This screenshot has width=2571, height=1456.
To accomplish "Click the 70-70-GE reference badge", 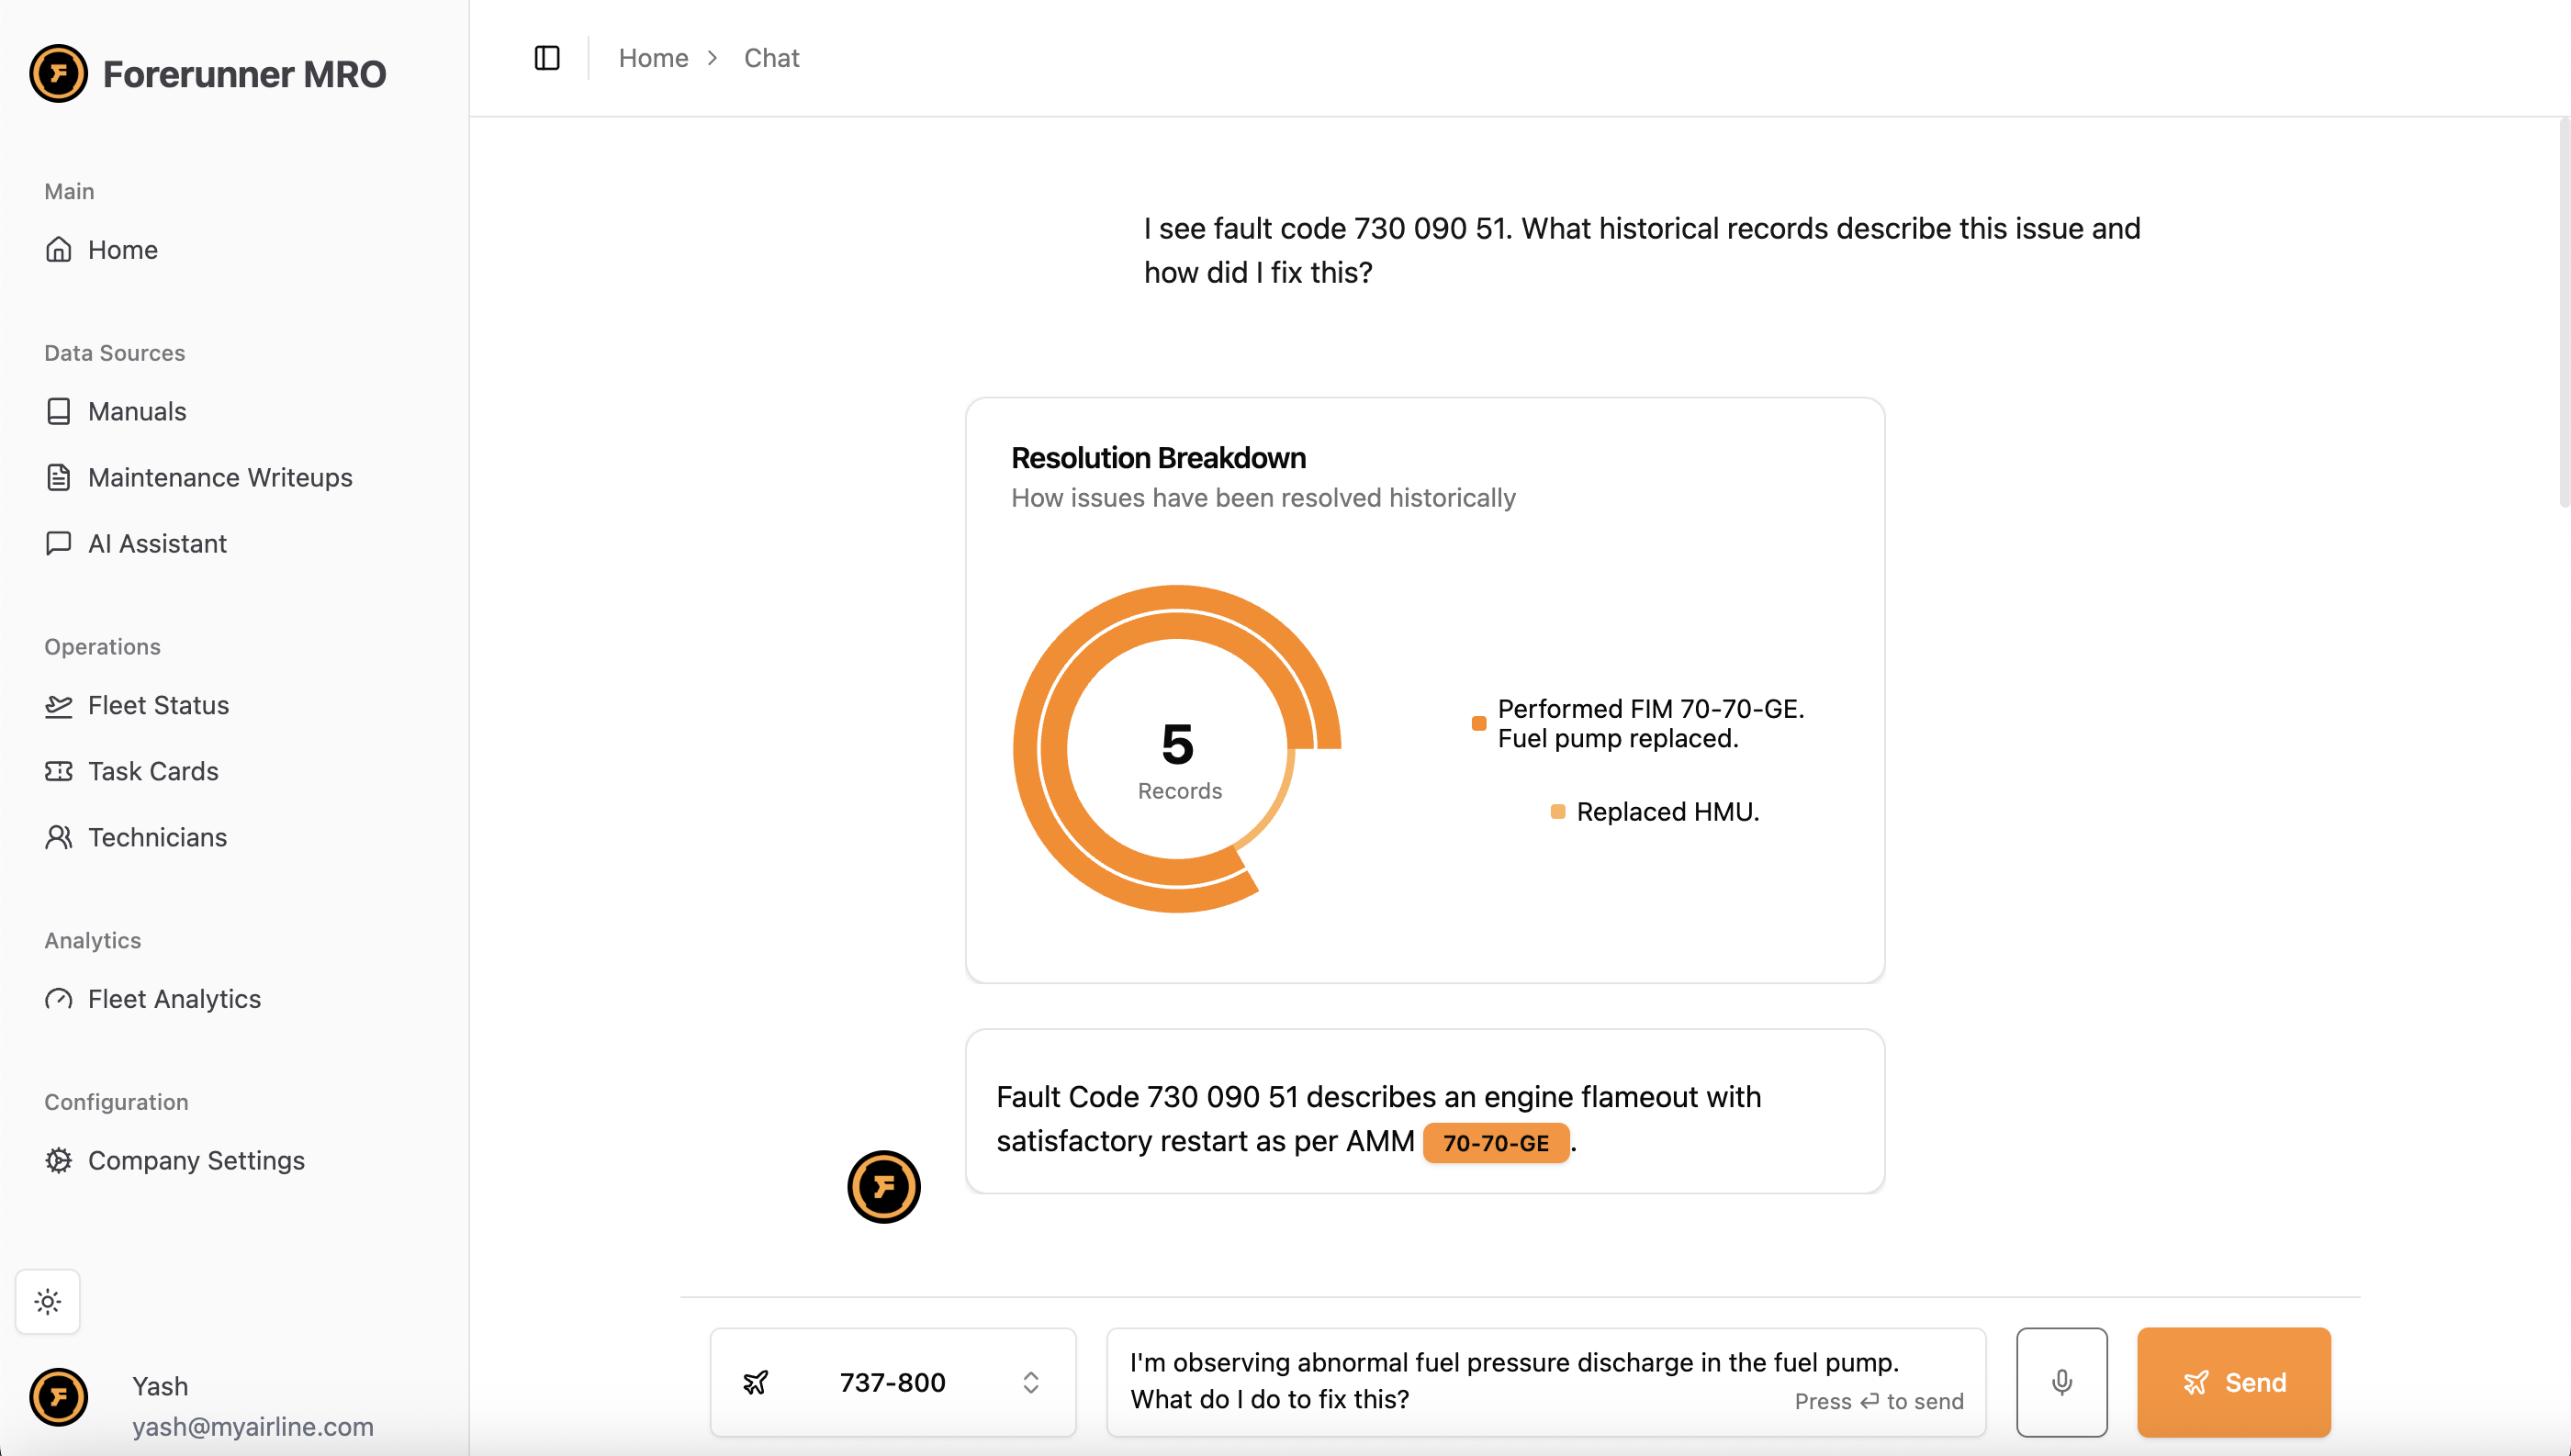I will [1495, 1143].
